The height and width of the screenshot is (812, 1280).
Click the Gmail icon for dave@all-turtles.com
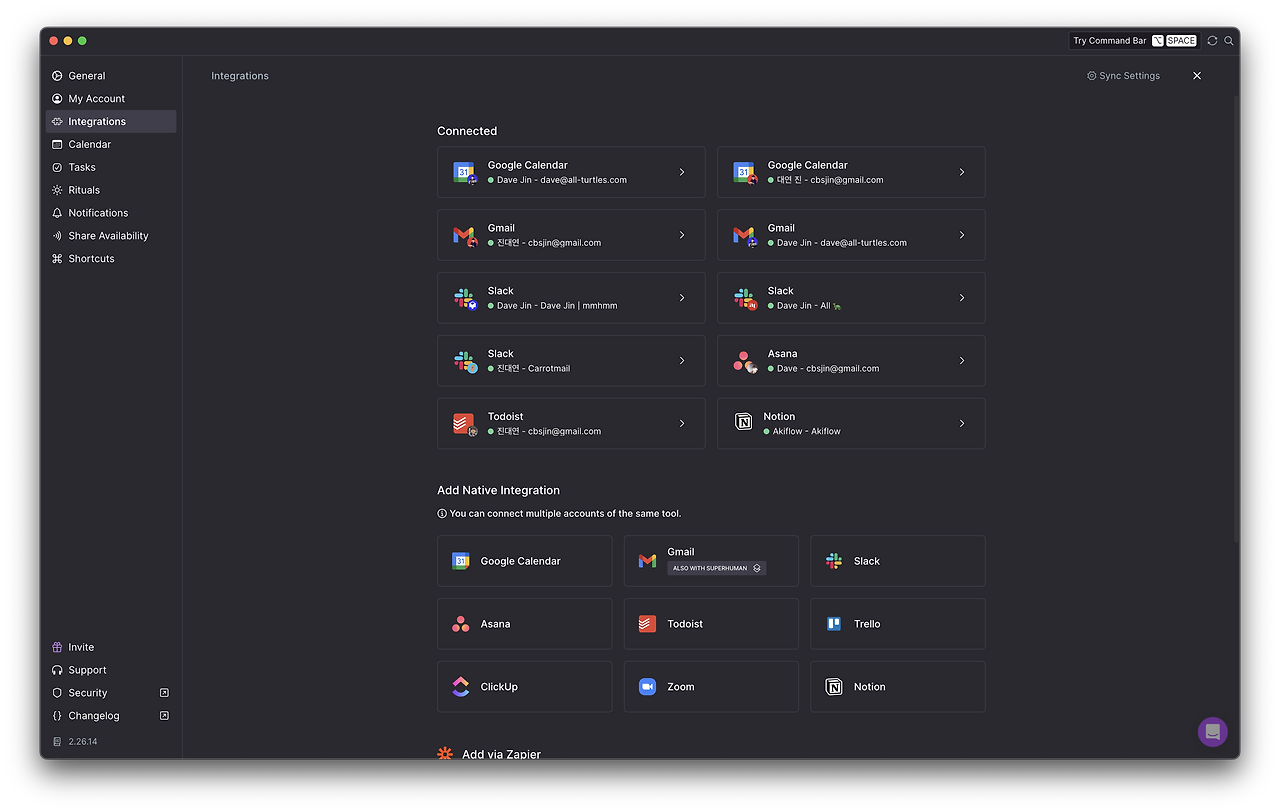pyautogui.click(x=744, y=235)
